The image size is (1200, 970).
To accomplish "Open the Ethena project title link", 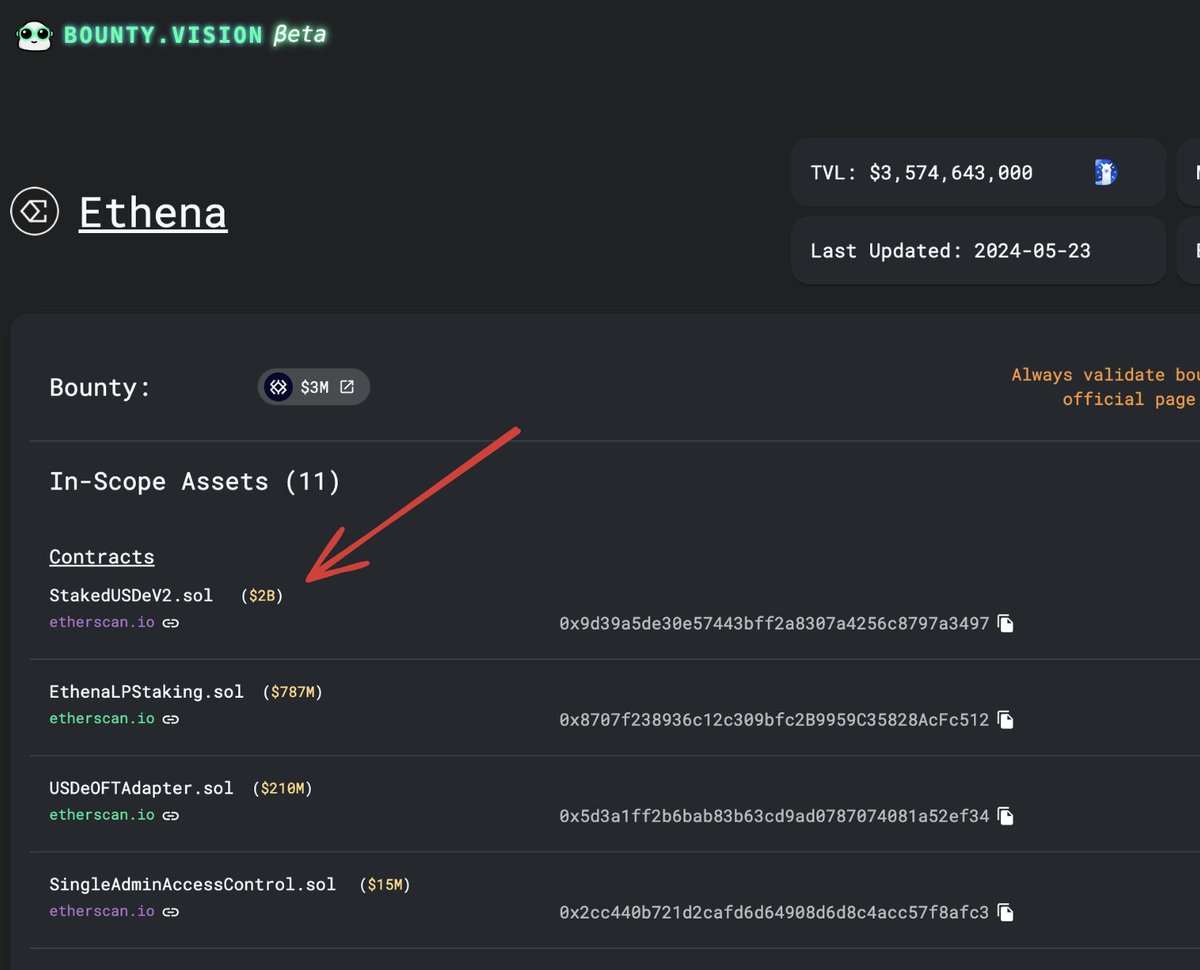I will click(x=153, y=213).
